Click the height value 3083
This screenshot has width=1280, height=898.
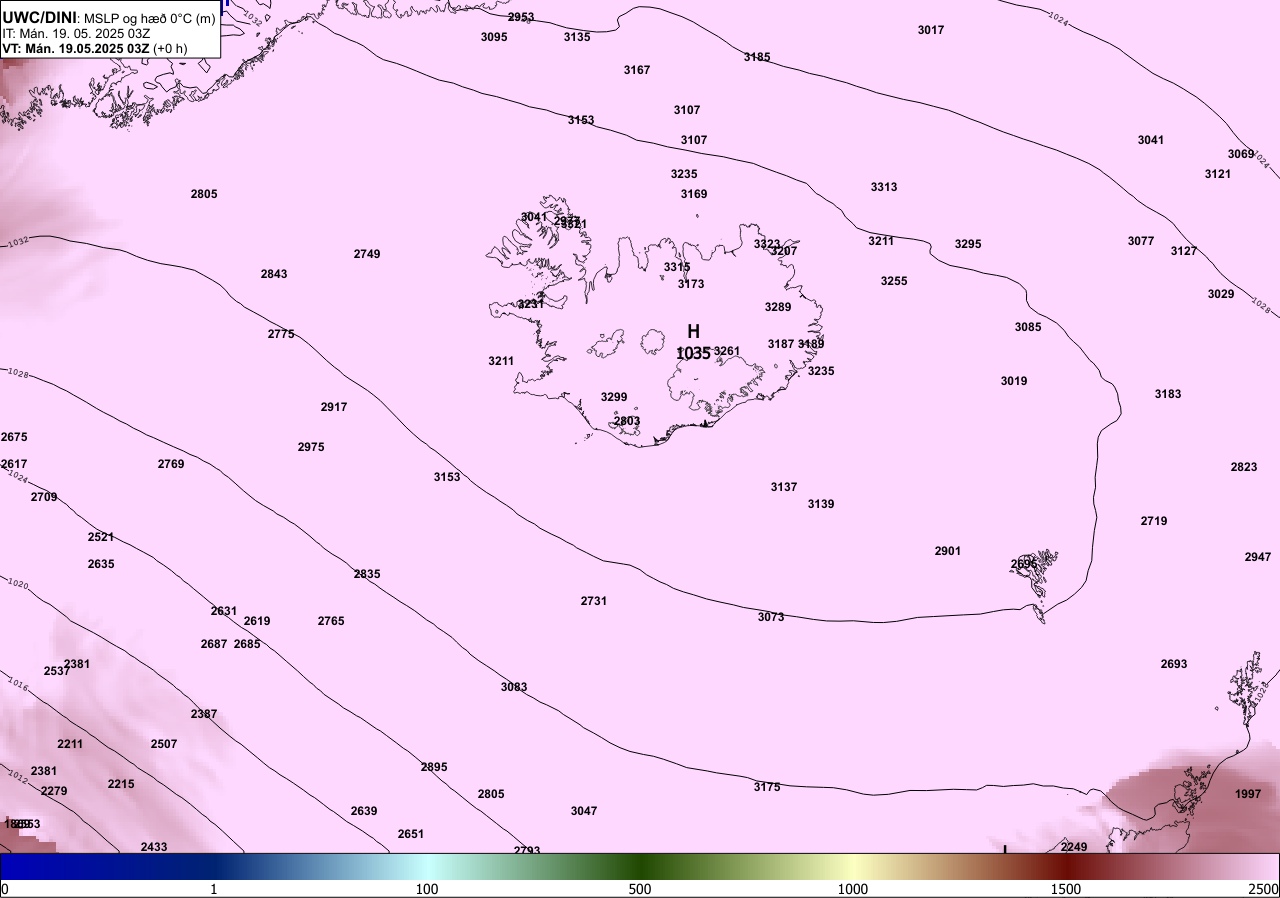(x=514, y=687)
